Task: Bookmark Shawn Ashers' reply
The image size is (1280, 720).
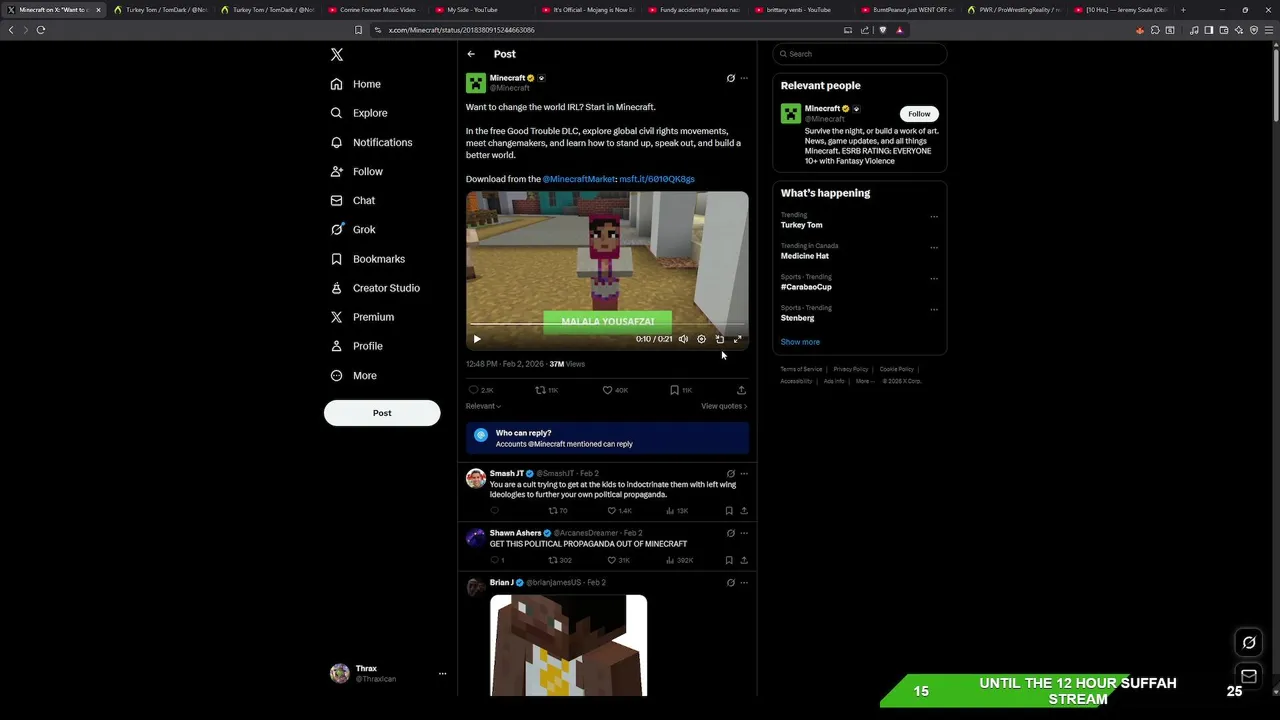Action: pyautogui.click(x=729, y=560)
